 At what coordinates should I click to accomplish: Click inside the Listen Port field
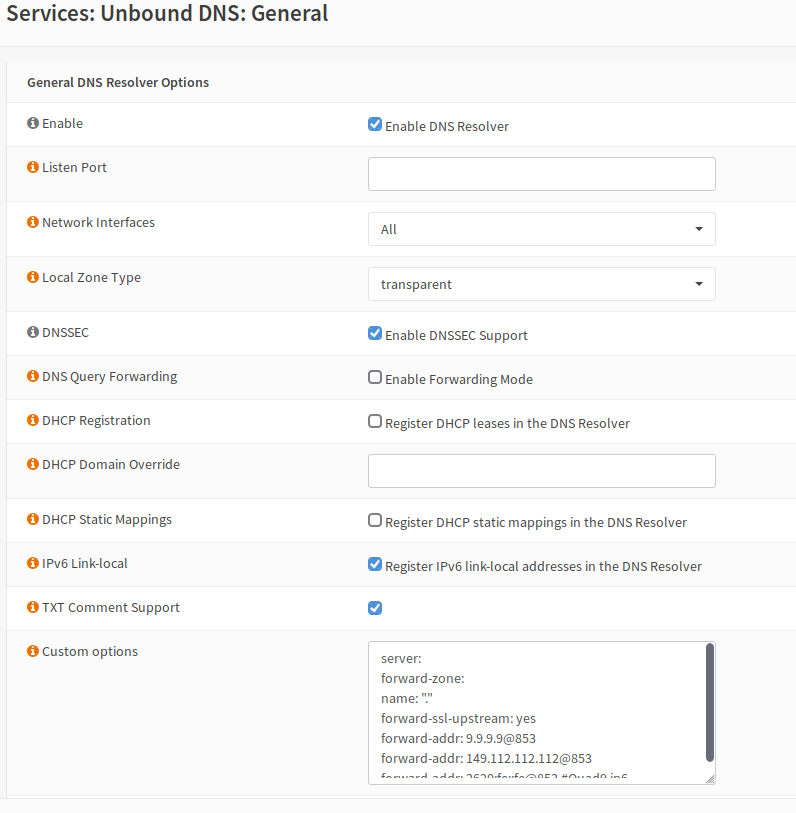(541, 173)
